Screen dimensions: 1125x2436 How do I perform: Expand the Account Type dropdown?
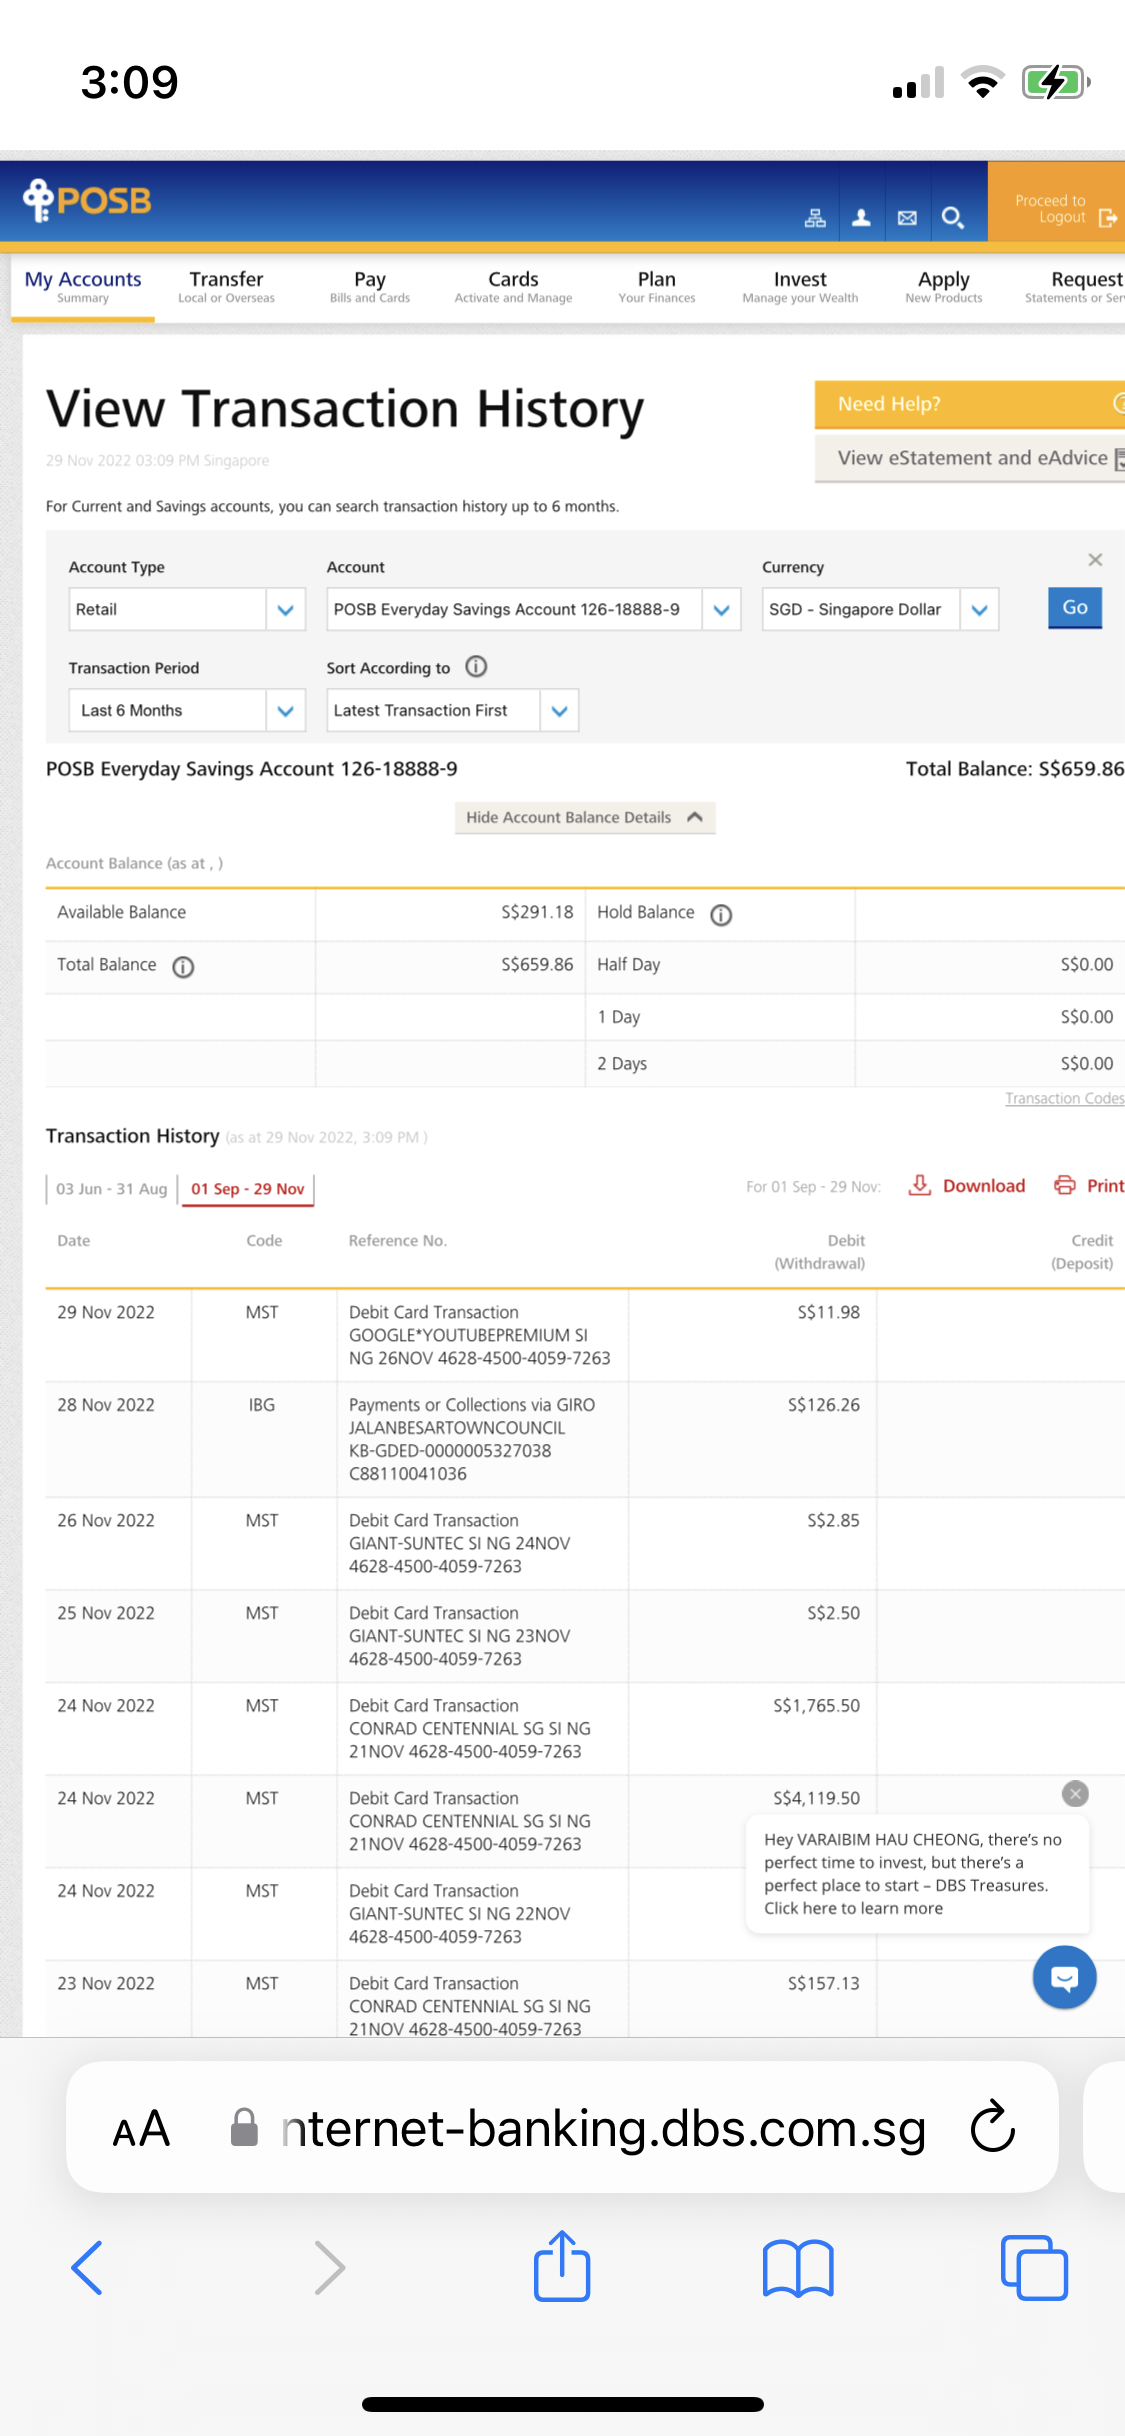285,610
